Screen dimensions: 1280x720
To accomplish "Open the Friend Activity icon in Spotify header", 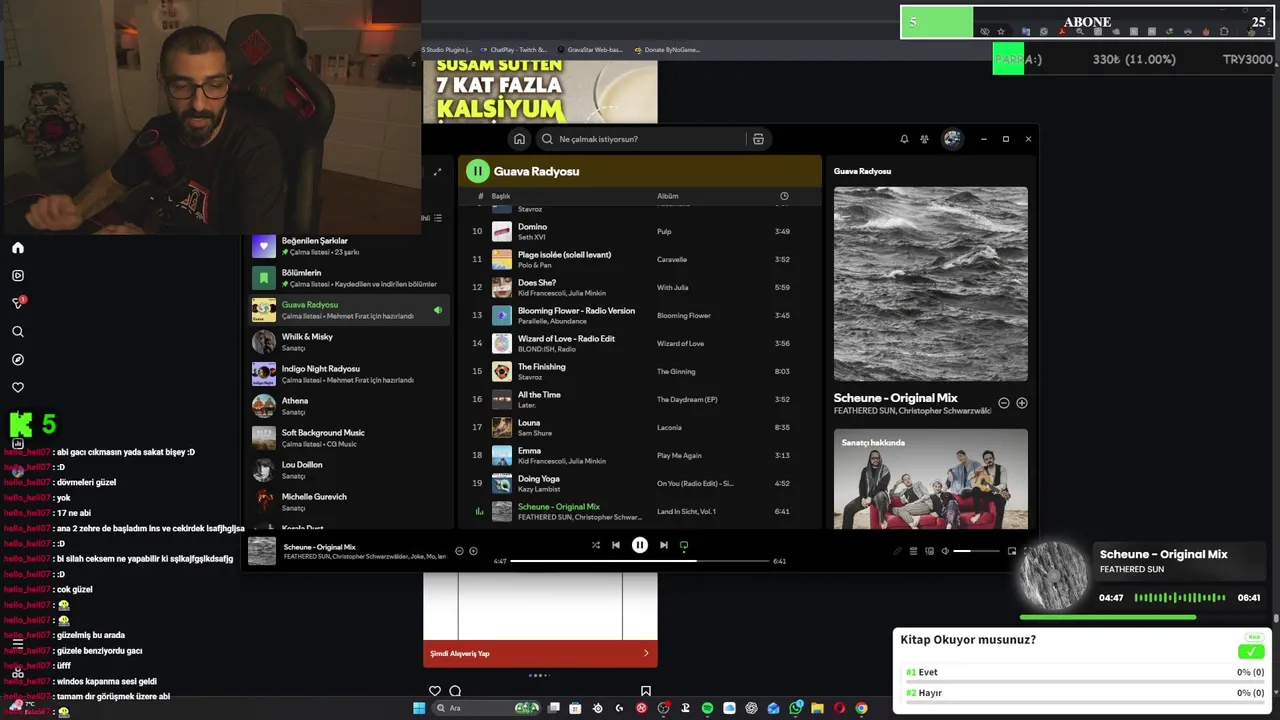I will pos(924,139).
